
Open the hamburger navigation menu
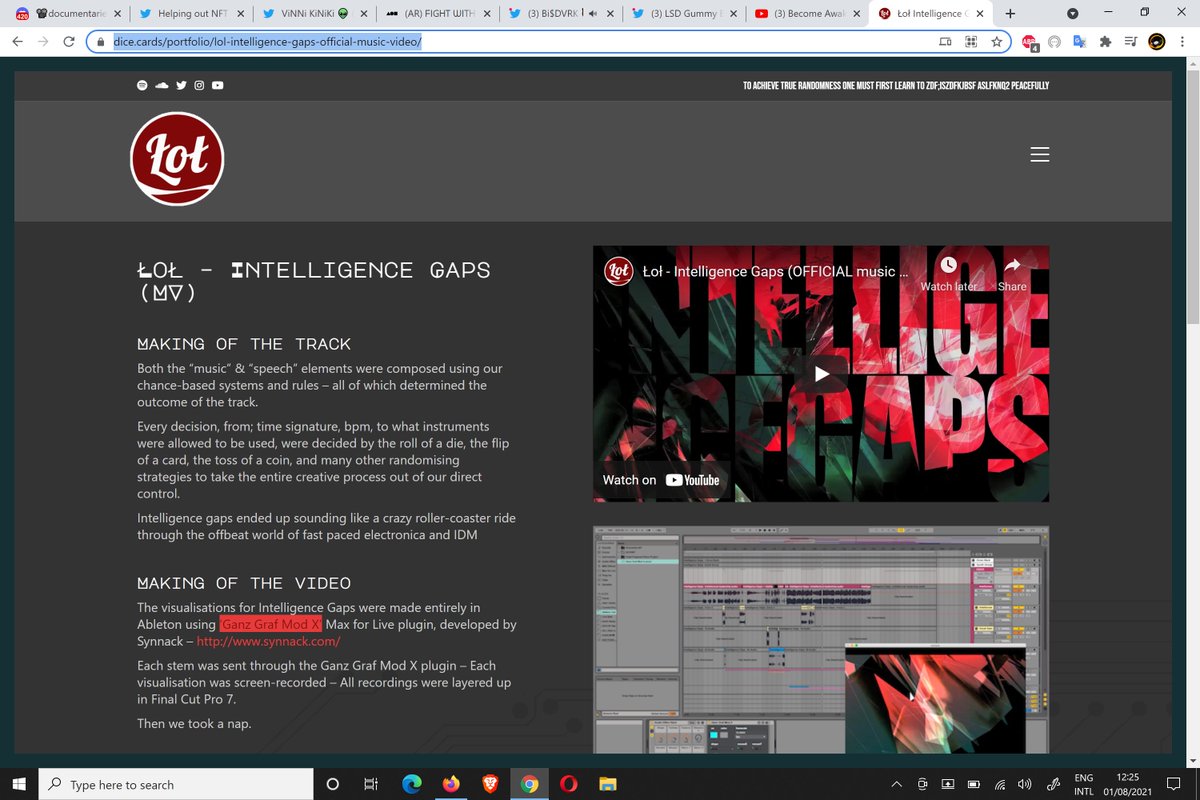tap(1039, 154)
